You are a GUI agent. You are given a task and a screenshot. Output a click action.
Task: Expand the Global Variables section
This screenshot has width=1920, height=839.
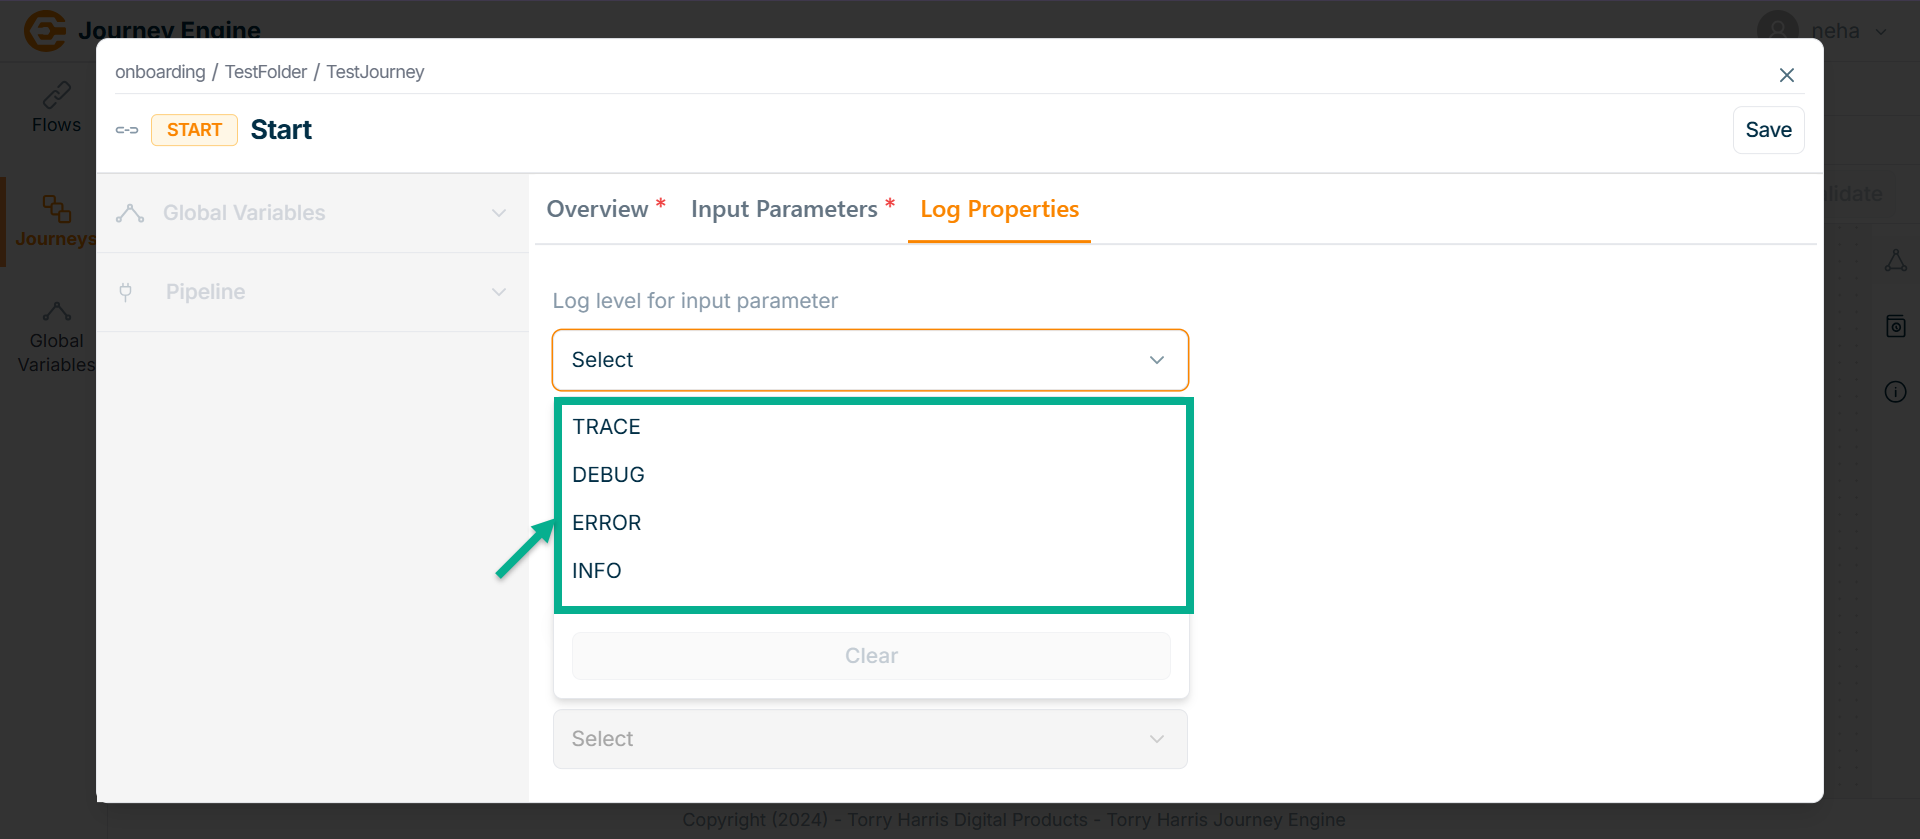tap(499, 213)
